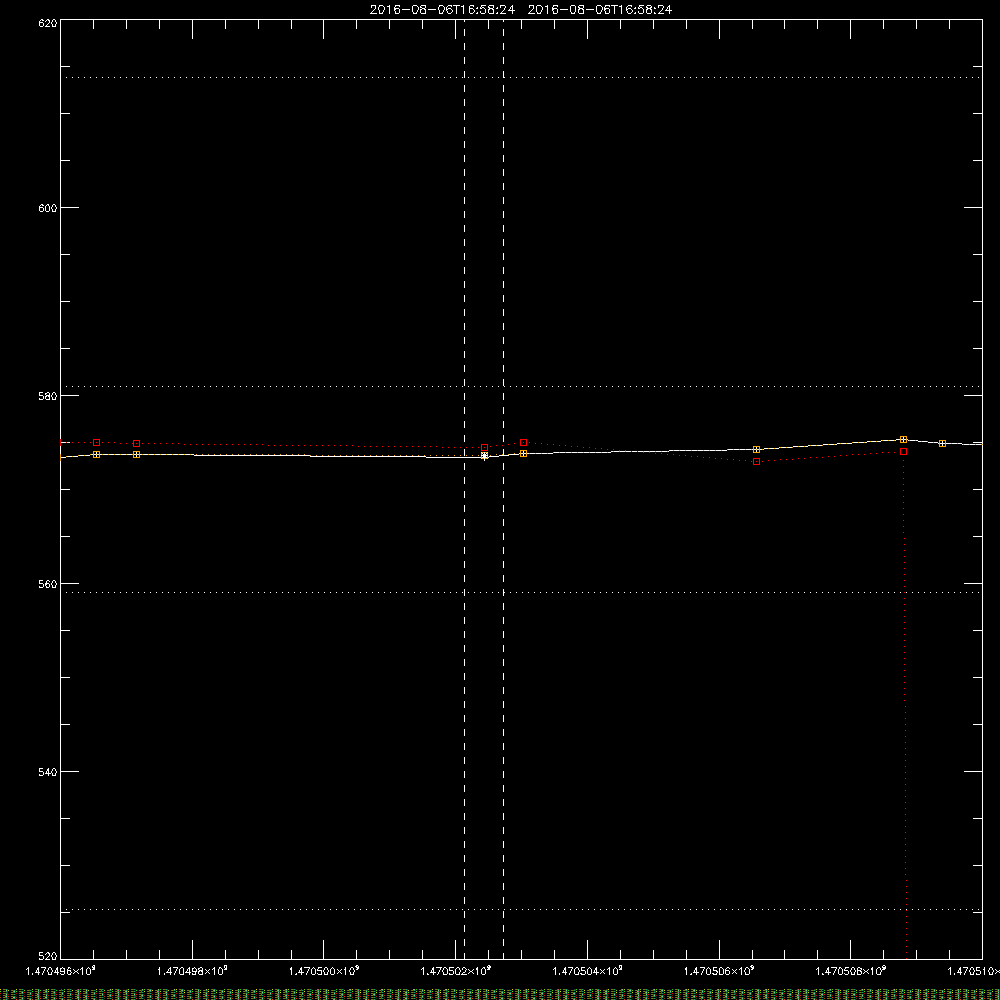The width and height of the screenshot is (1000, 1000).
Task: Click the left white dashed vertical line
Action: pyautogui.click(x=464, y=489)
